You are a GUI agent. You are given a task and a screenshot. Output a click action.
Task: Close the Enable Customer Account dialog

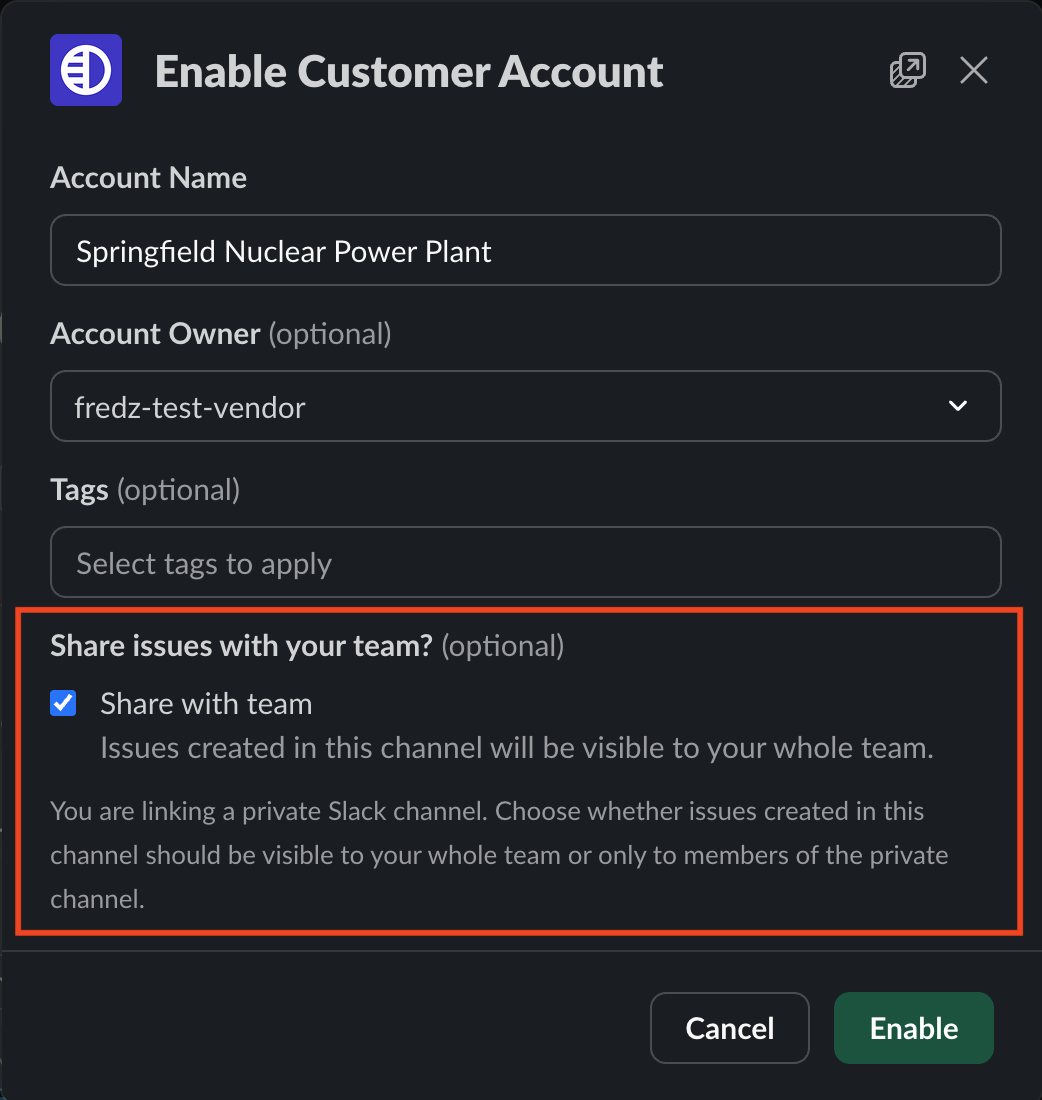(x=973, y=70)
